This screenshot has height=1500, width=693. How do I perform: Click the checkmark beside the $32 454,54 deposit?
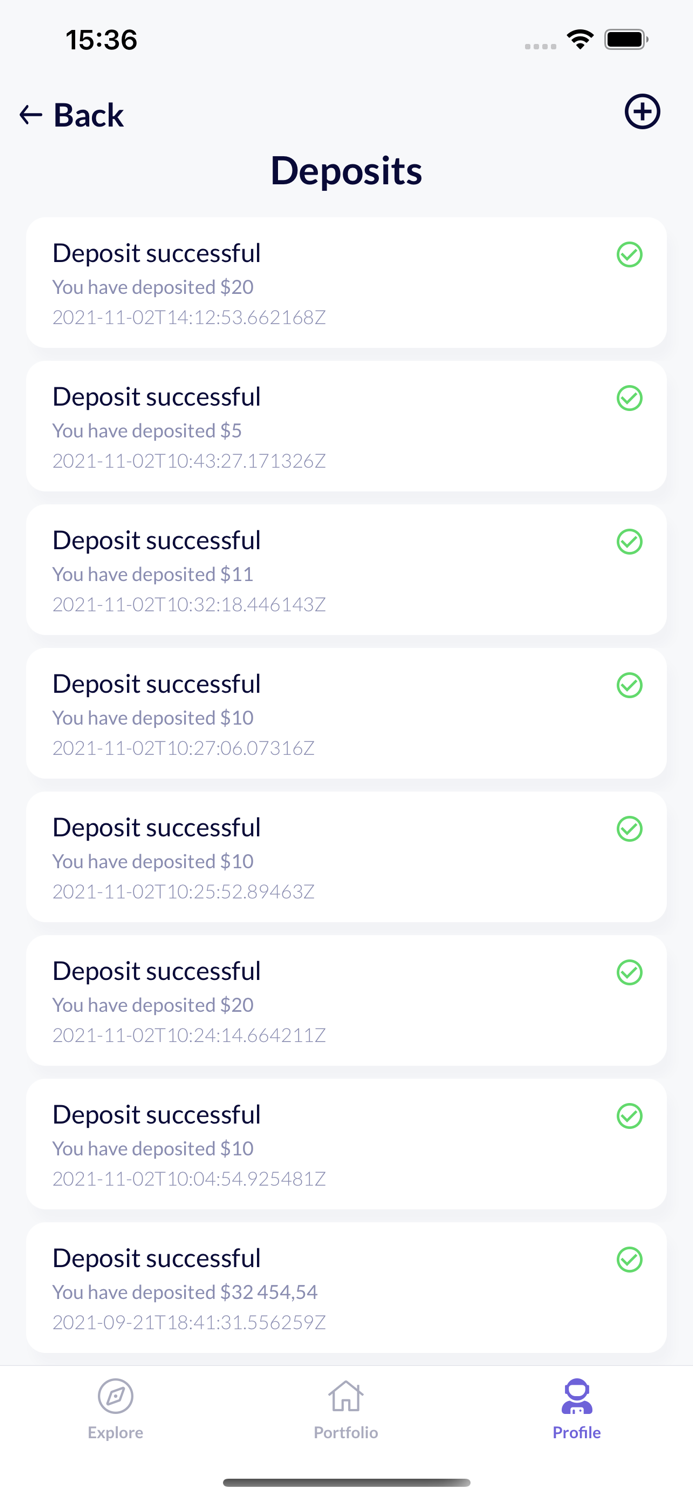point(630,1260)
